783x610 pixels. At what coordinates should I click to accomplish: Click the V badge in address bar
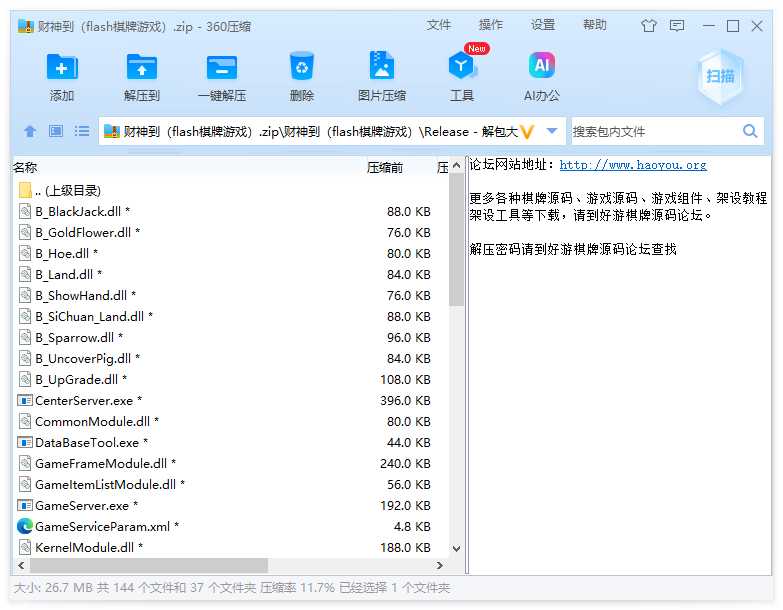click(x=527, y=132)
